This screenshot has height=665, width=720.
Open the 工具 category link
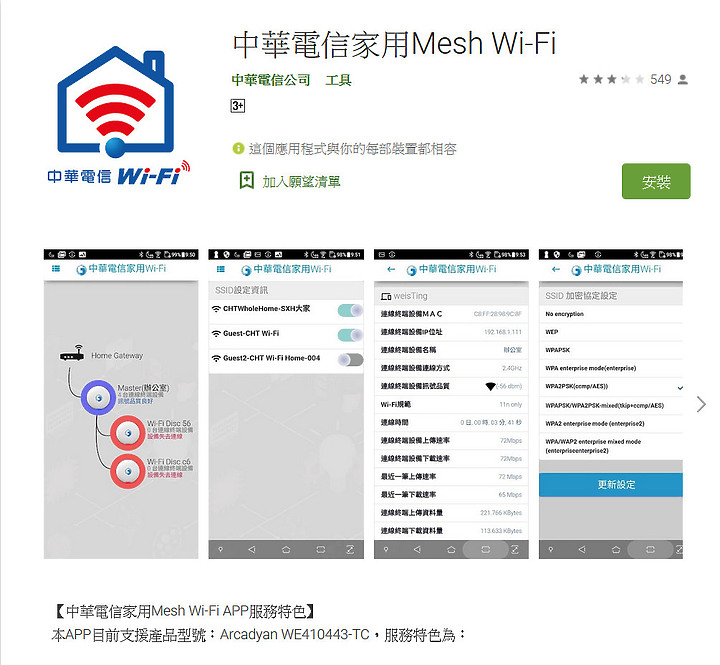(x=338, y=80)
